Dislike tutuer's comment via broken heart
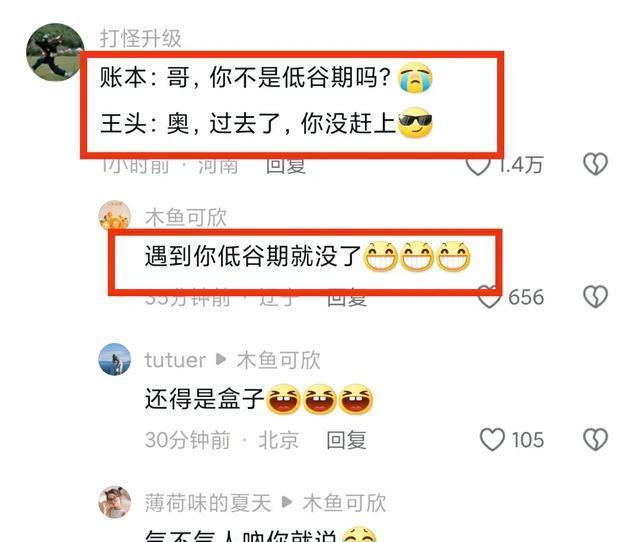Viewport: 640px width, 542px height. (x=596, y=440)
